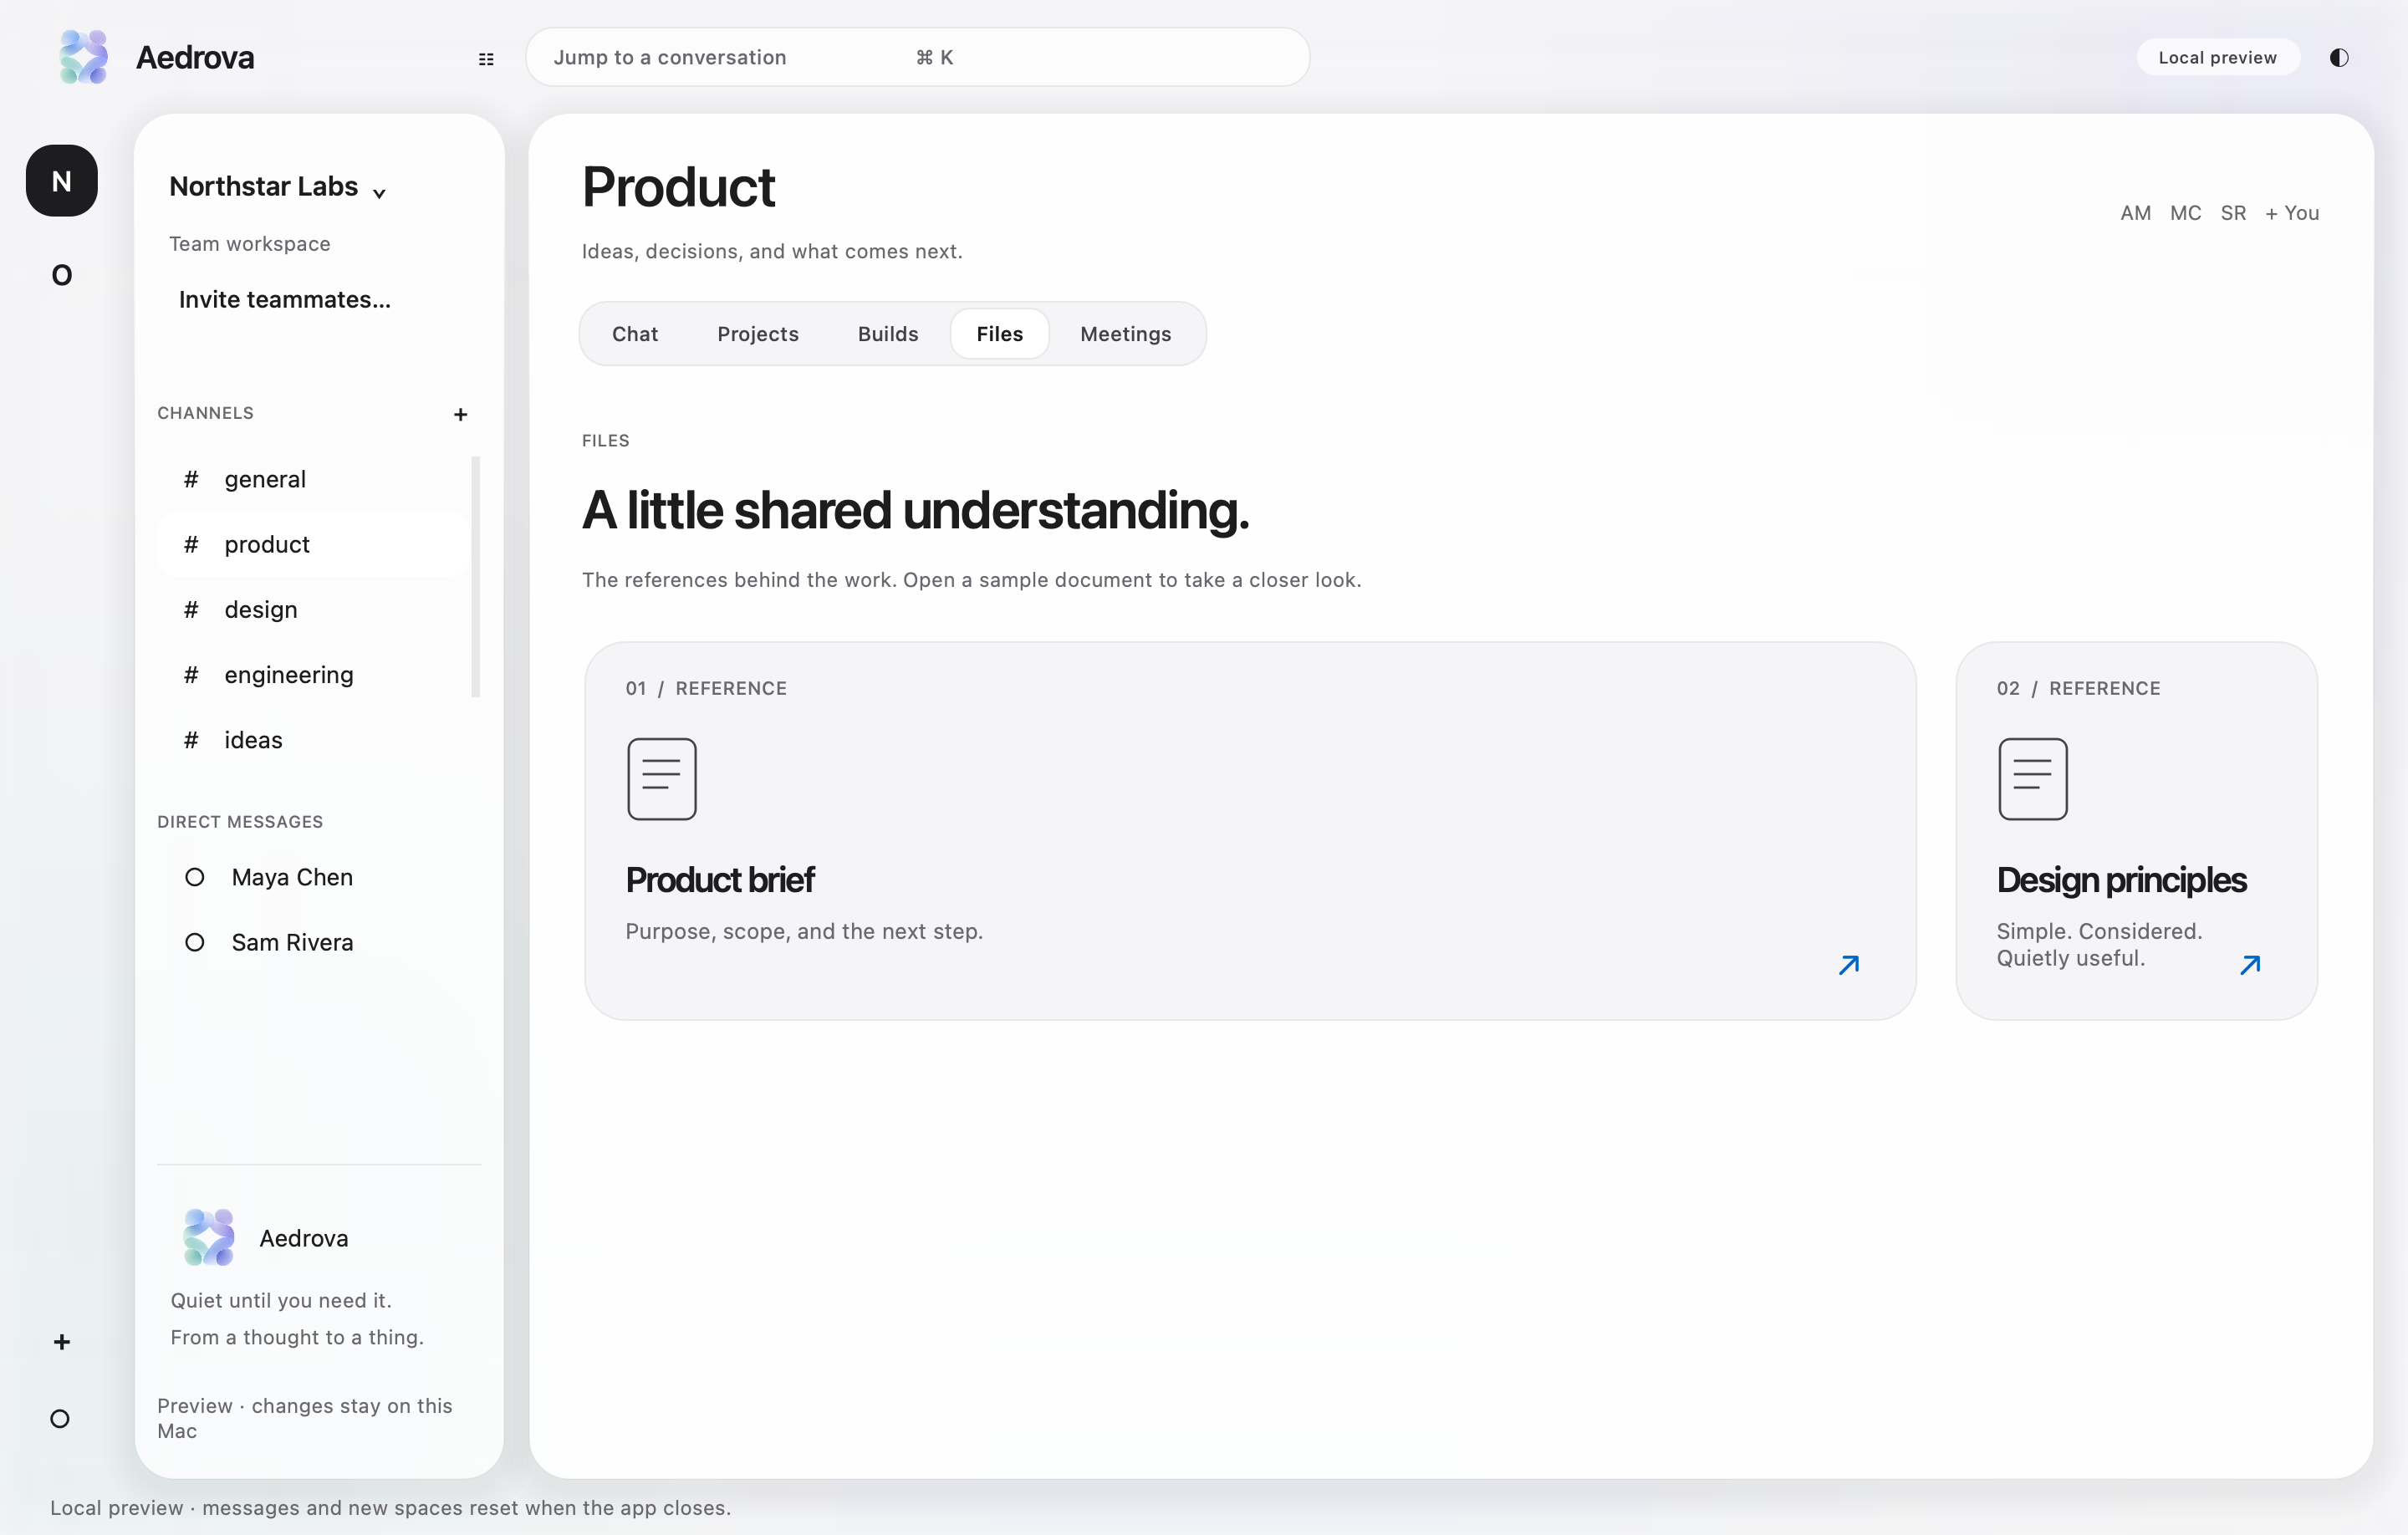Click the Product brief document icon
This screenshot has height=1535, width=2408.
tap(662, 779)
